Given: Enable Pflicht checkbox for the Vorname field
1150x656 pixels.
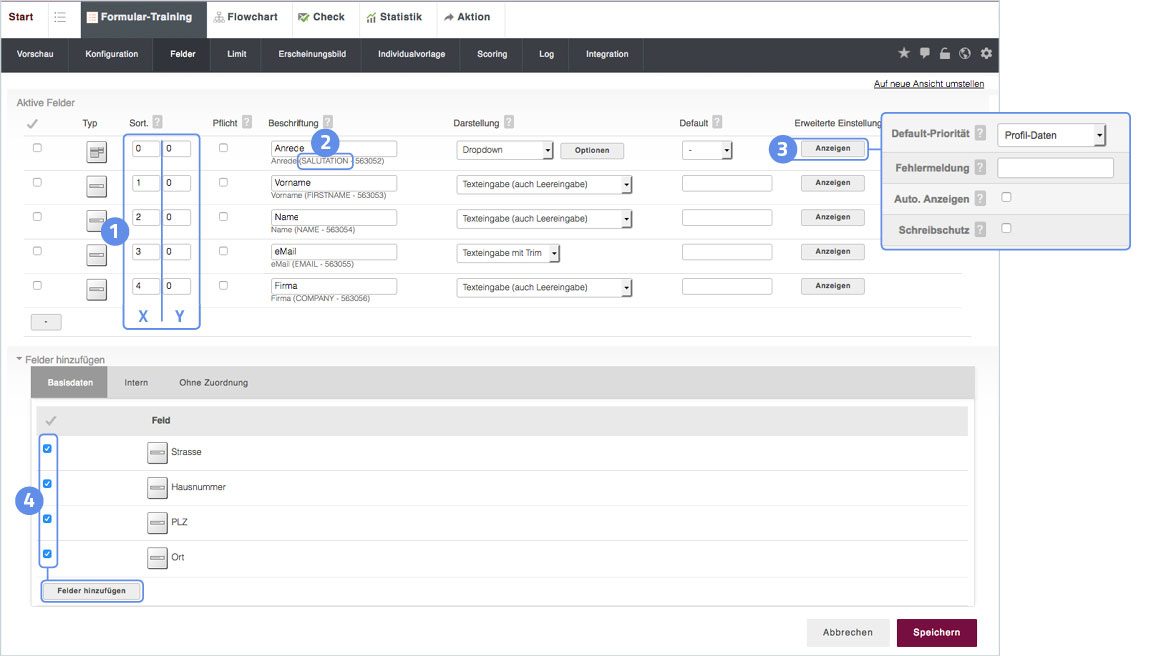Looking at the screenshot, I should (x=223, y=182).
